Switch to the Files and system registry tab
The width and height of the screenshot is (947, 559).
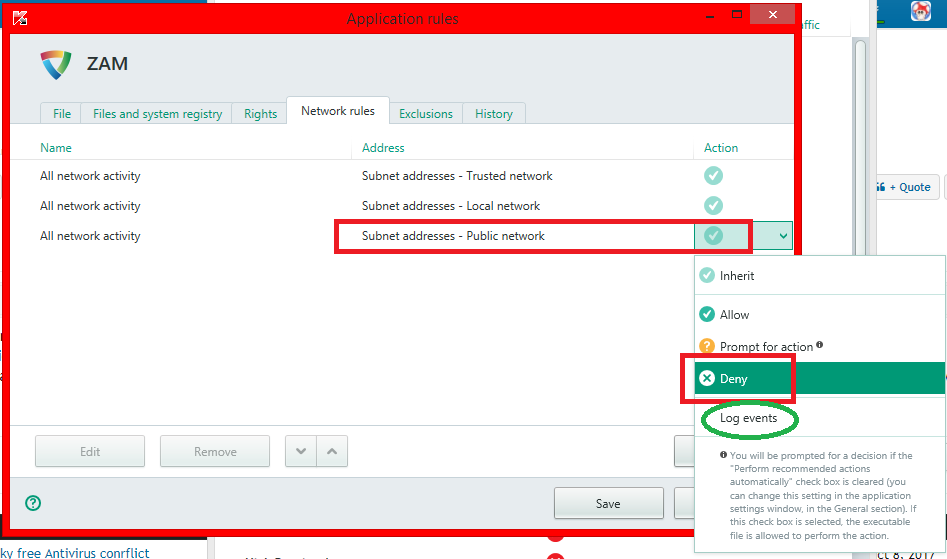pos(157,113)
